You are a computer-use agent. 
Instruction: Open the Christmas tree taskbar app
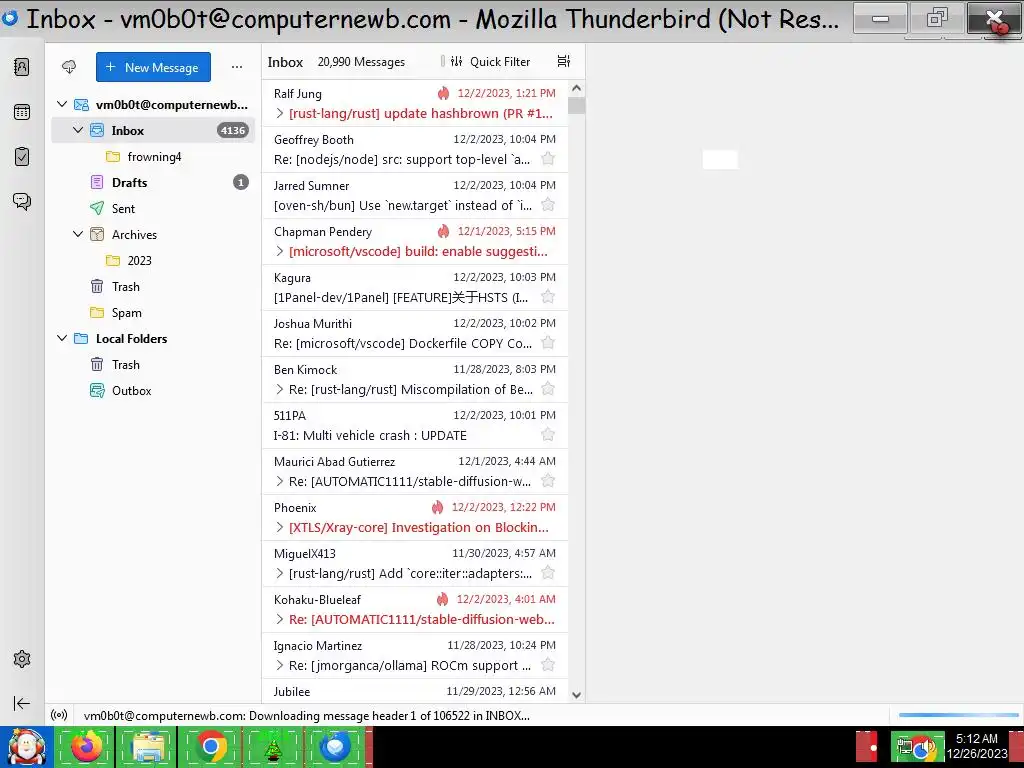pyautogui.click(x=272, y=747)
